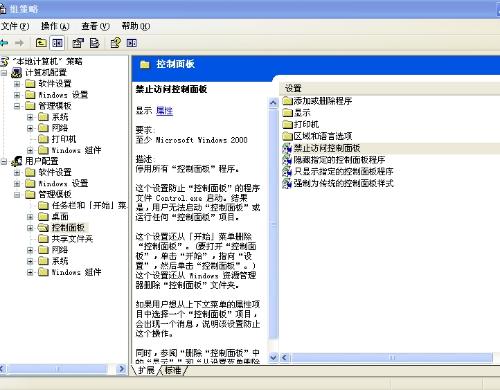
Task: Select 隐藏指定的控制面板程序 setting
Action: coord(339,160)
